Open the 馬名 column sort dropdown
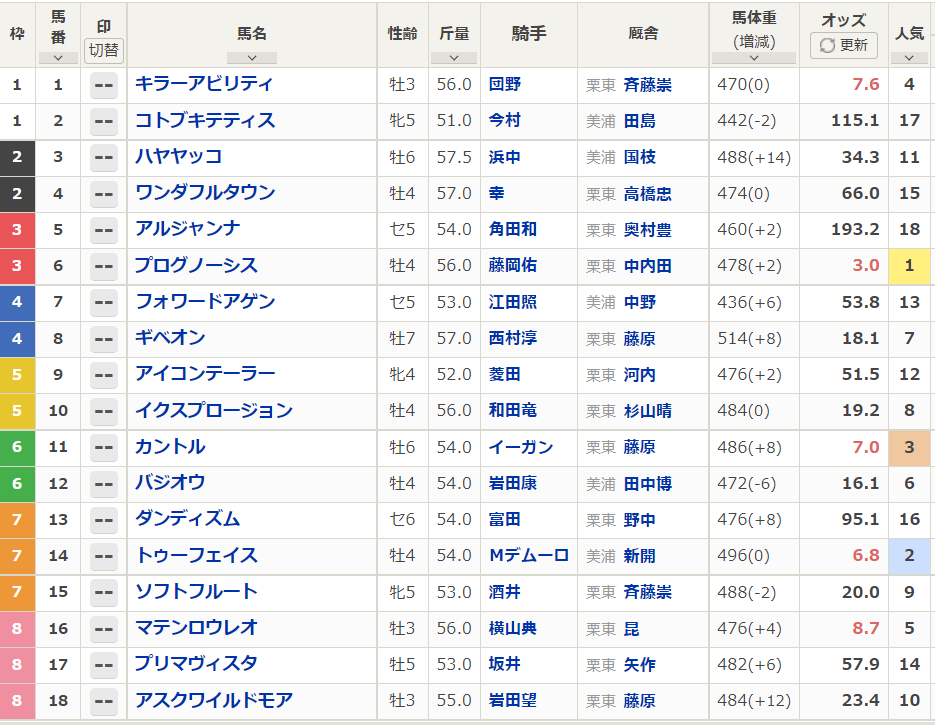 click(252, 58)
